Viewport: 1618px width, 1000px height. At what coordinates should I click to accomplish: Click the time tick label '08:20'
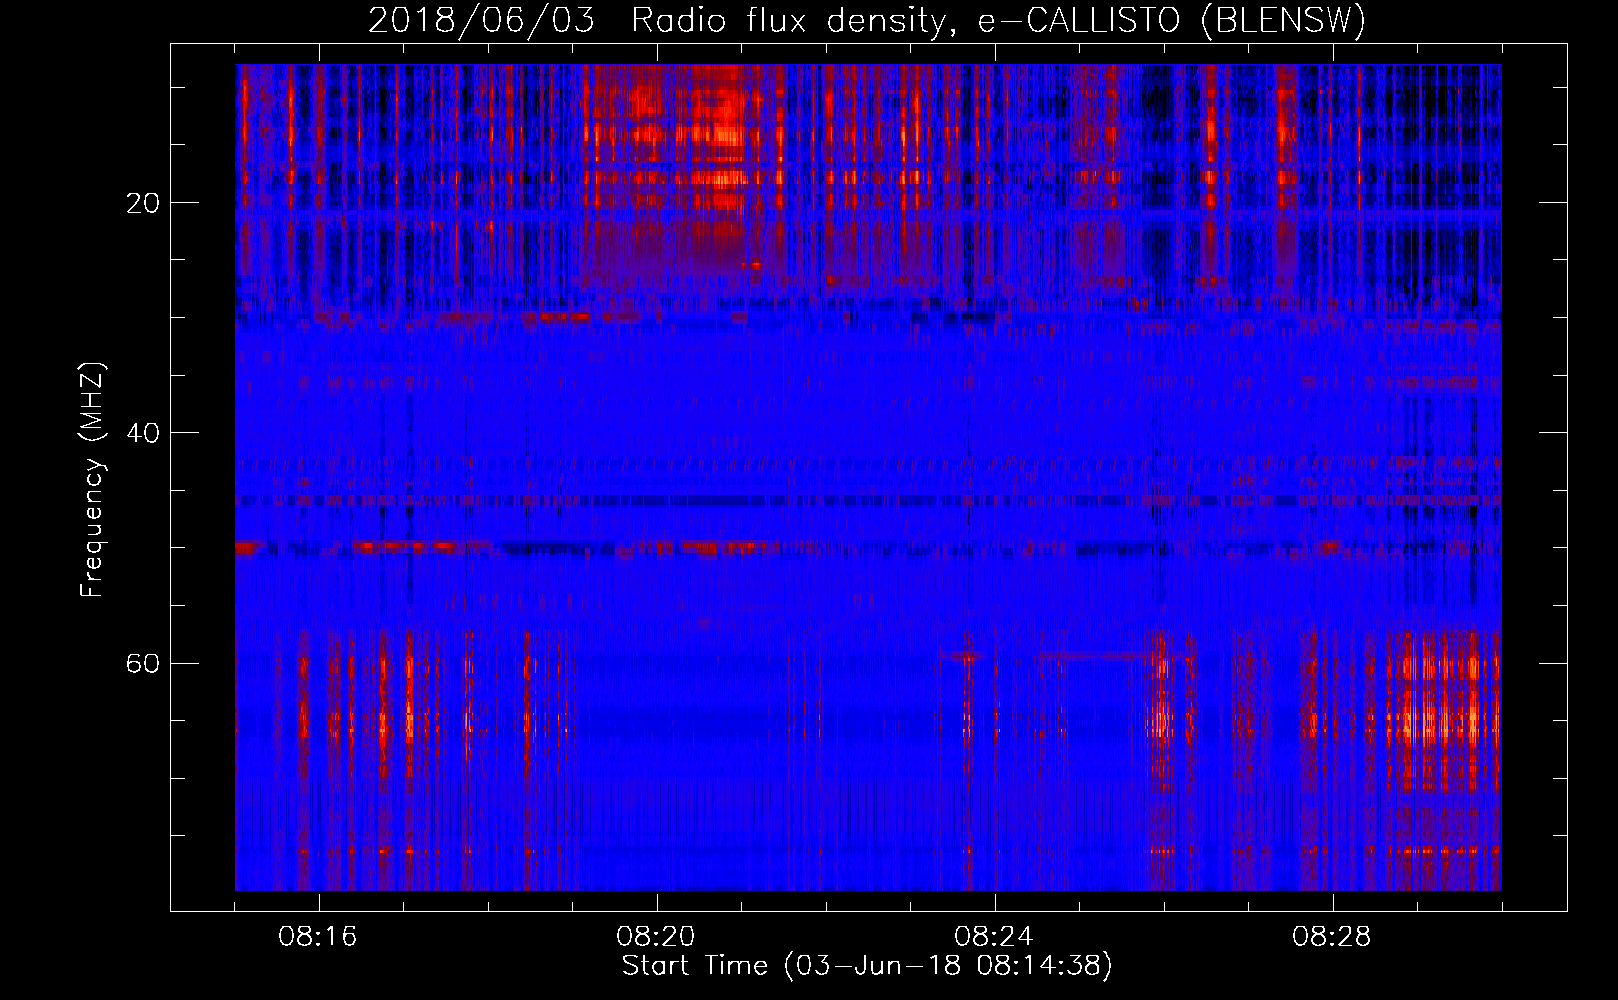(656, 937)
